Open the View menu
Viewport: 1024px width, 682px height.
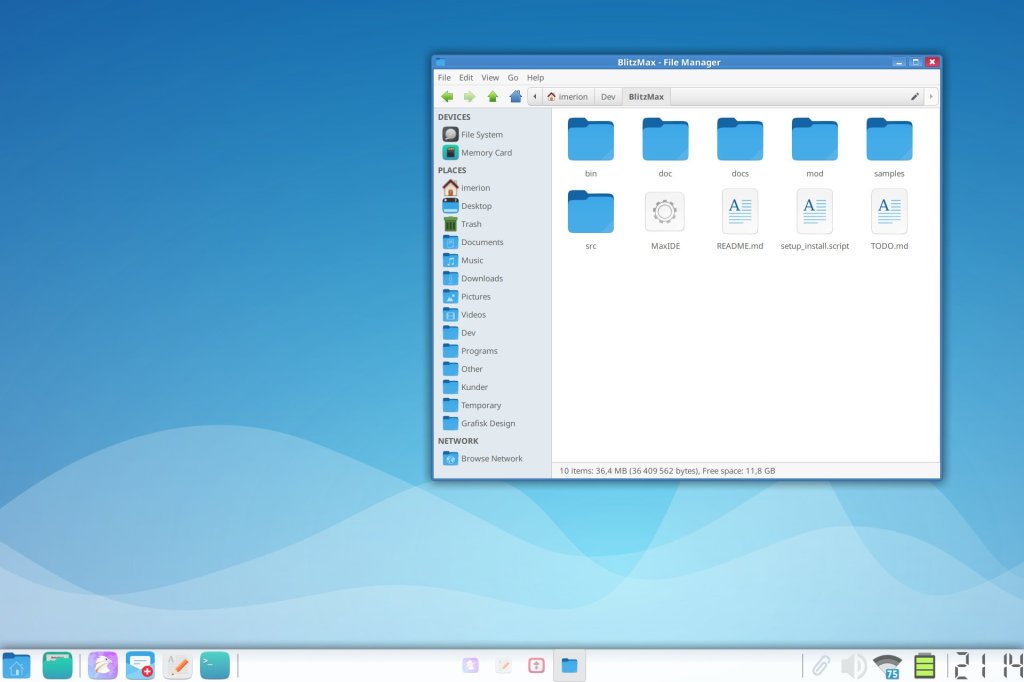(490, 77)
